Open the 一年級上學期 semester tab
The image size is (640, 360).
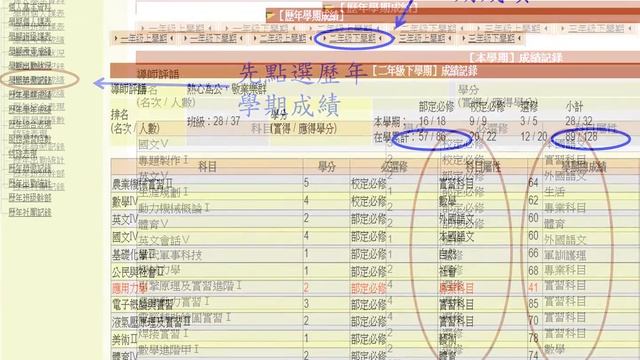pyautogui.click(x=143, y=38)
